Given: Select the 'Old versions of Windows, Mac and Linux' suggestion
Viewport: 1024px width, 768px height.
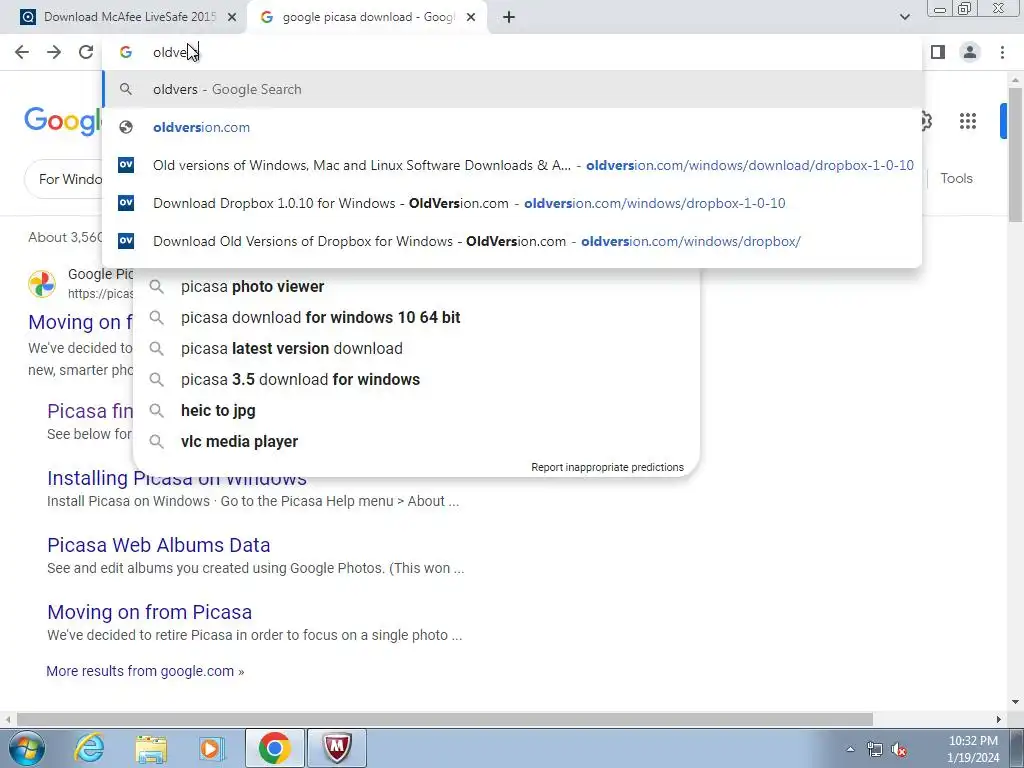Looking at the screenshot, I should (512, 165).
